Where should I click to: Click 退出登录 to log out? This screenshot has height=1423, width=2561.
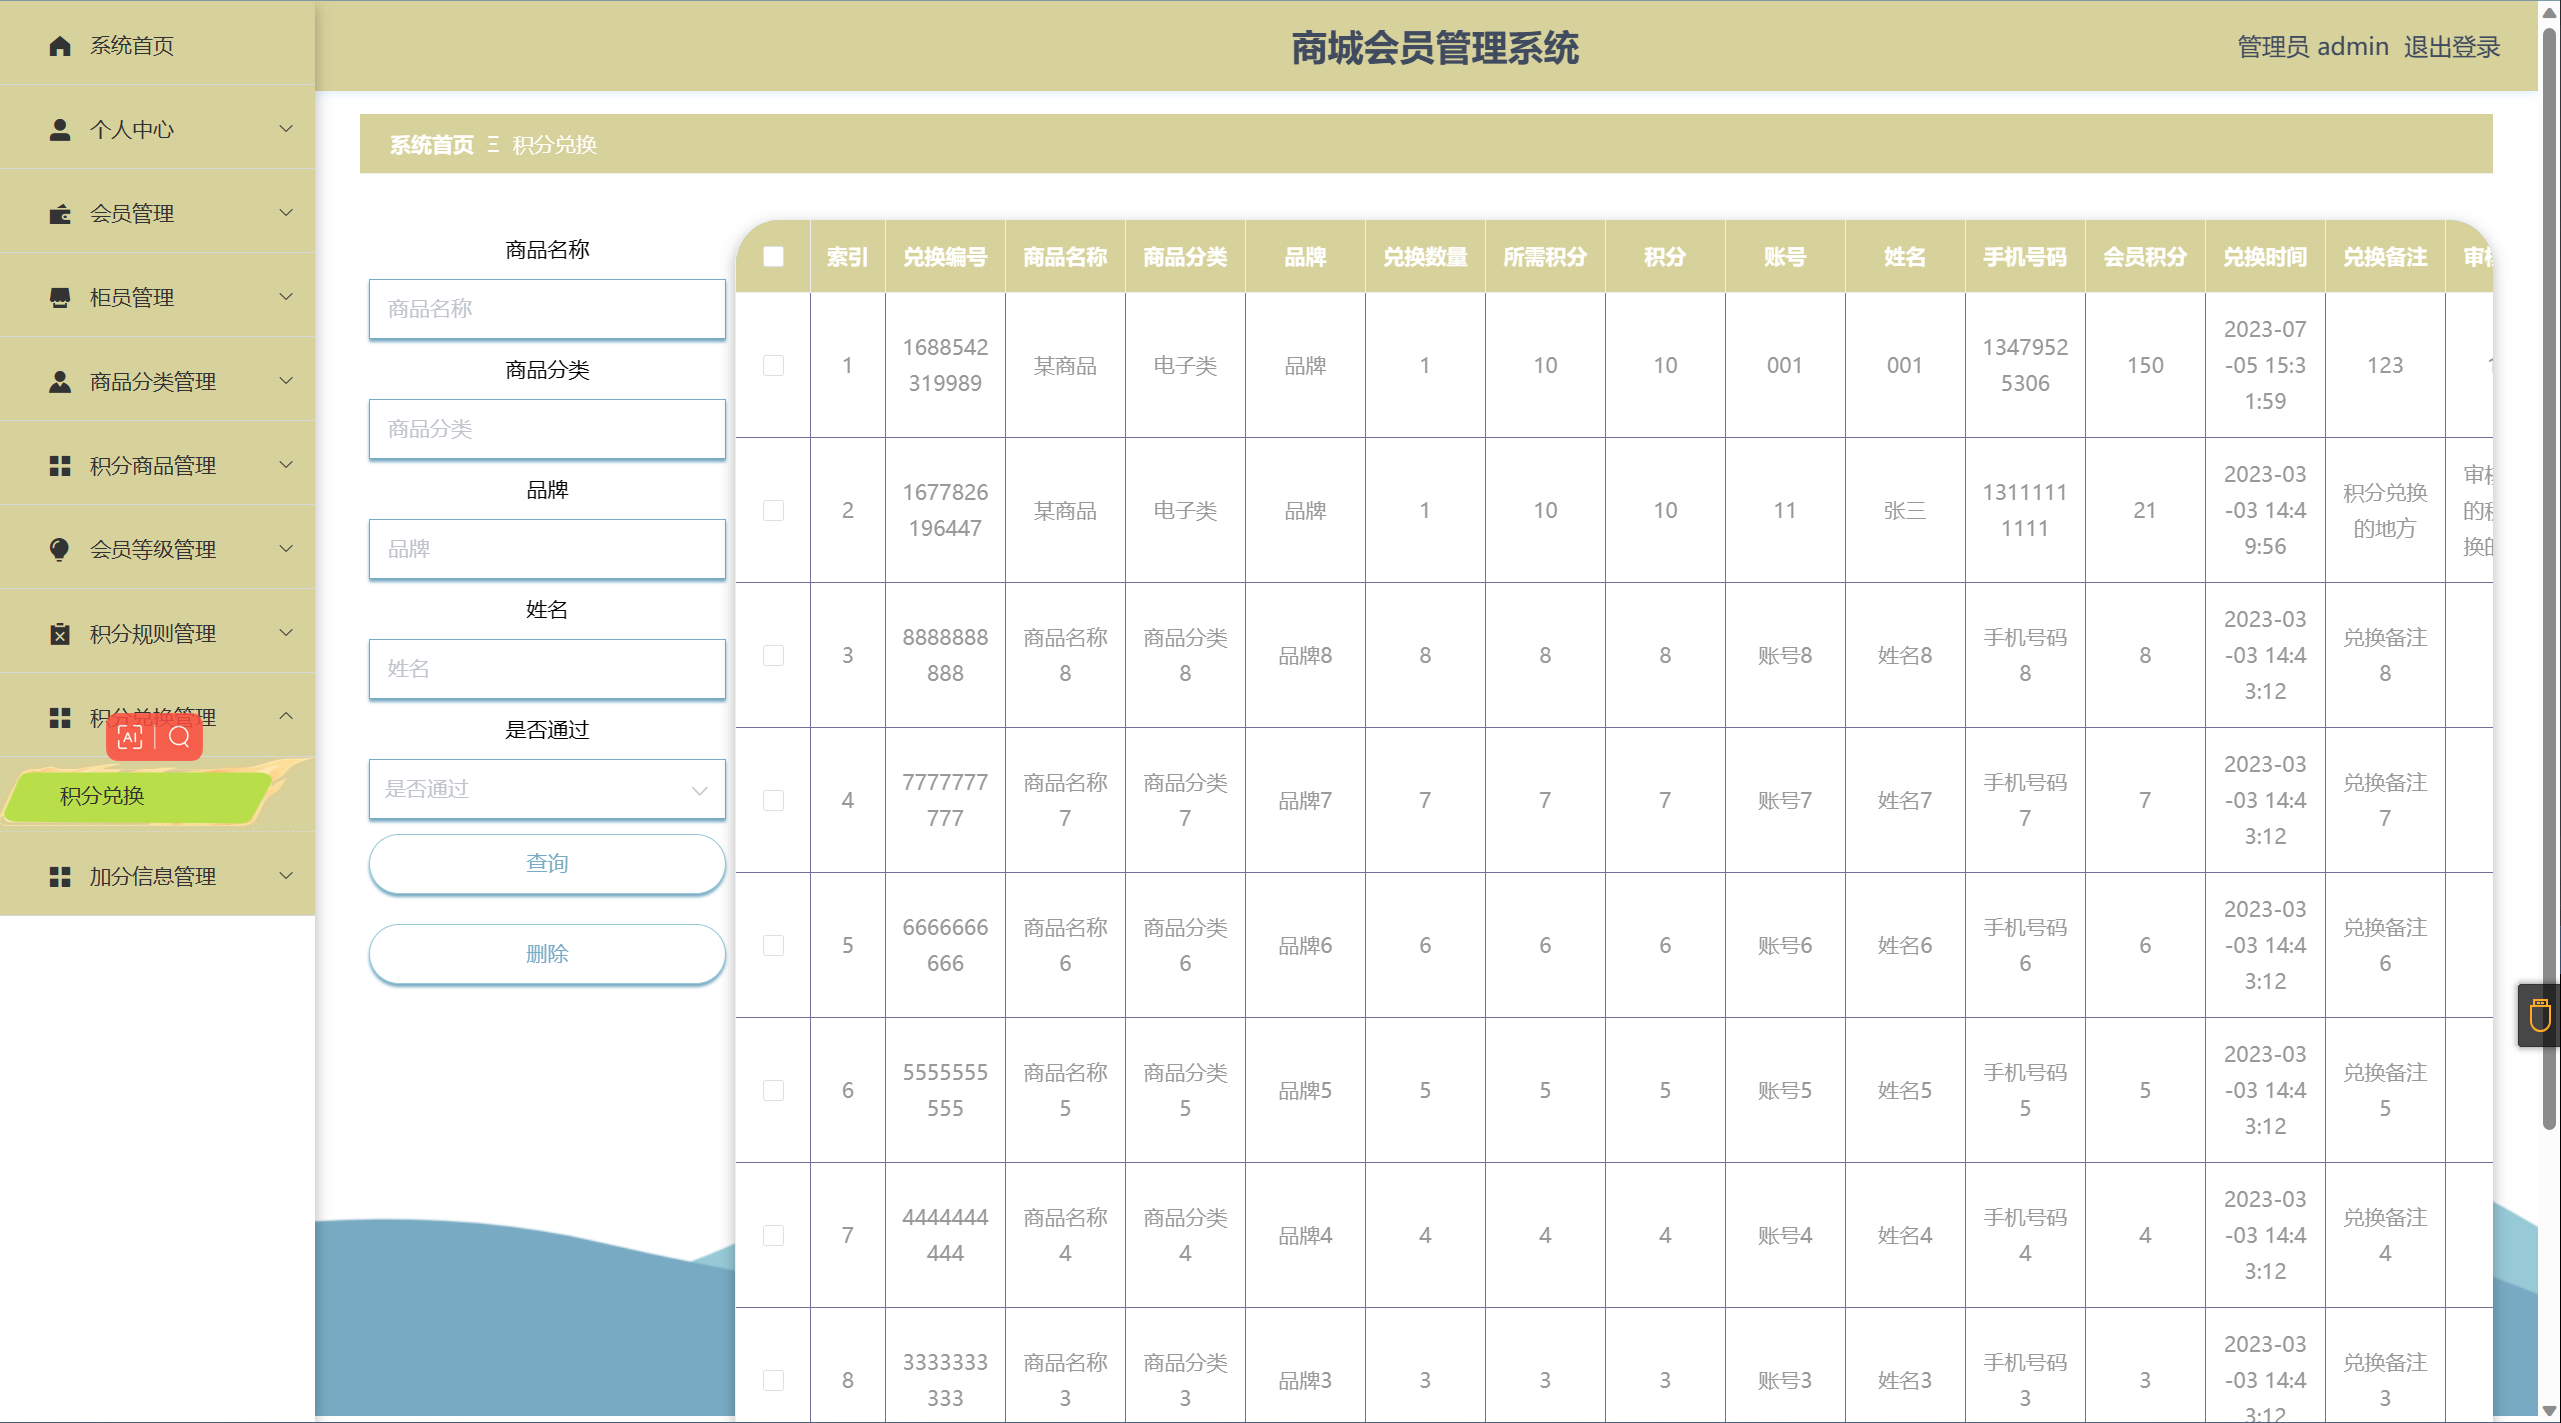pos(2451,47)
